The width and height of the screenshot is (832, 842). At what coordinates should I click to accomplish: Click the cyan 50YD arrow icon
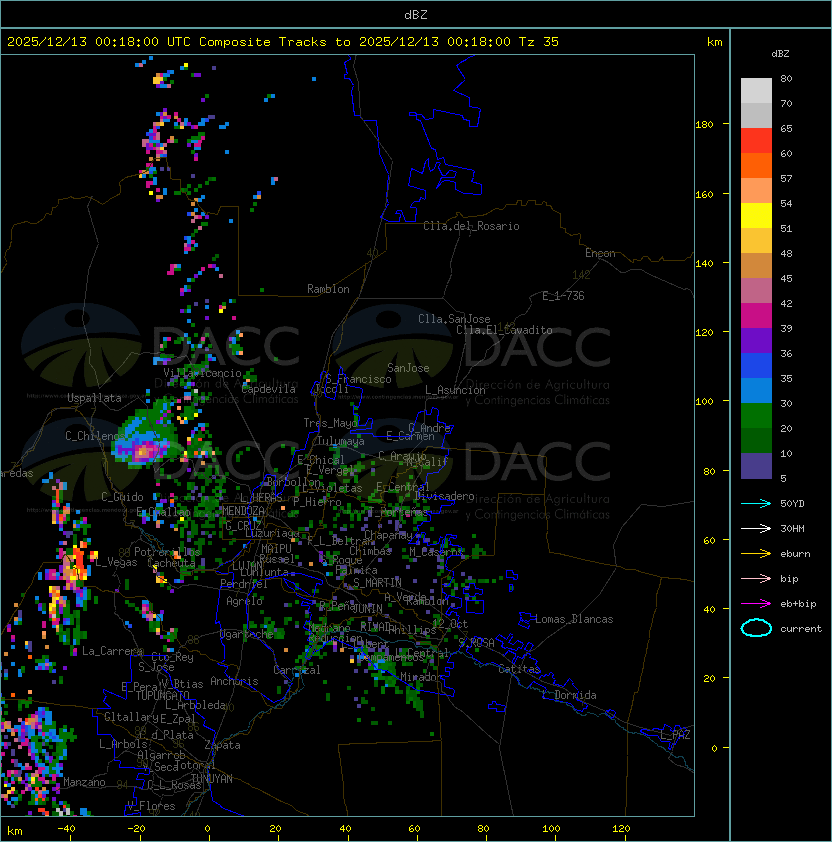click(x=756, y=504)
